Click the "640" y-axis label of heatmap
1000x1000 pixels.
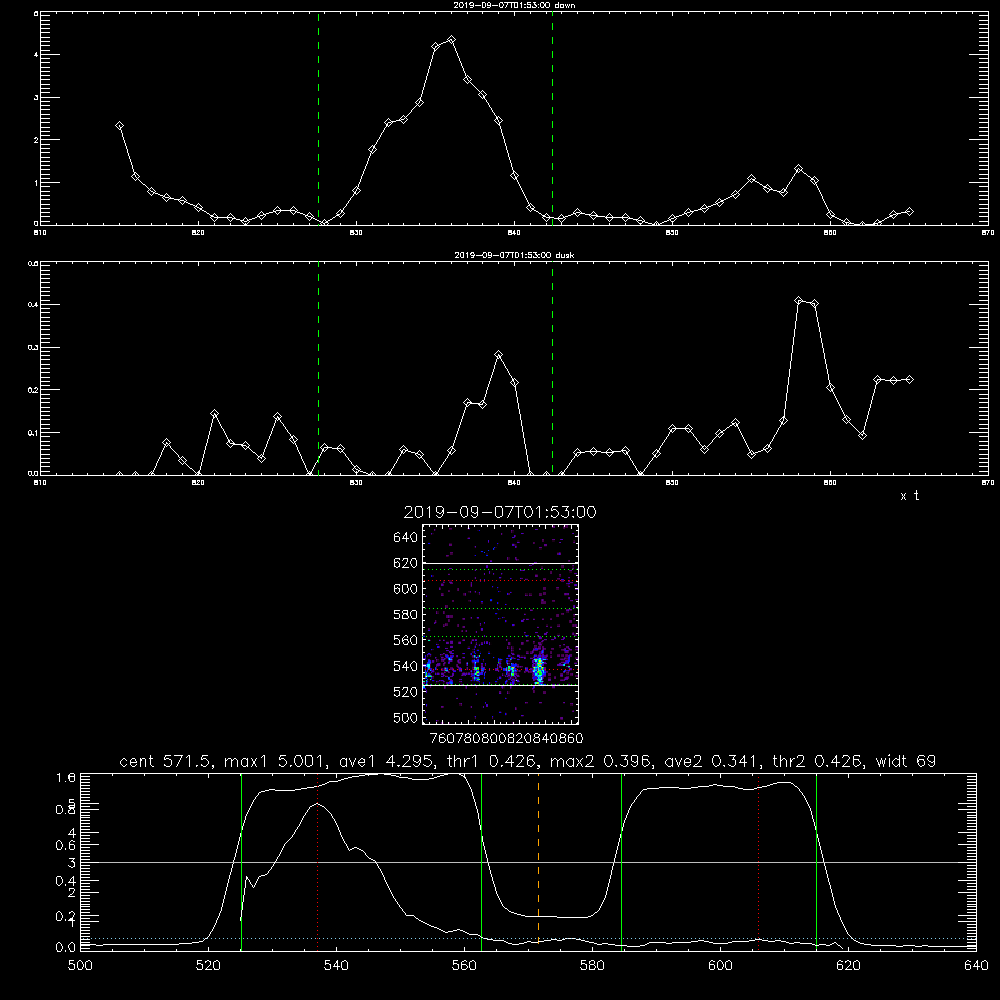pos(406,538)
